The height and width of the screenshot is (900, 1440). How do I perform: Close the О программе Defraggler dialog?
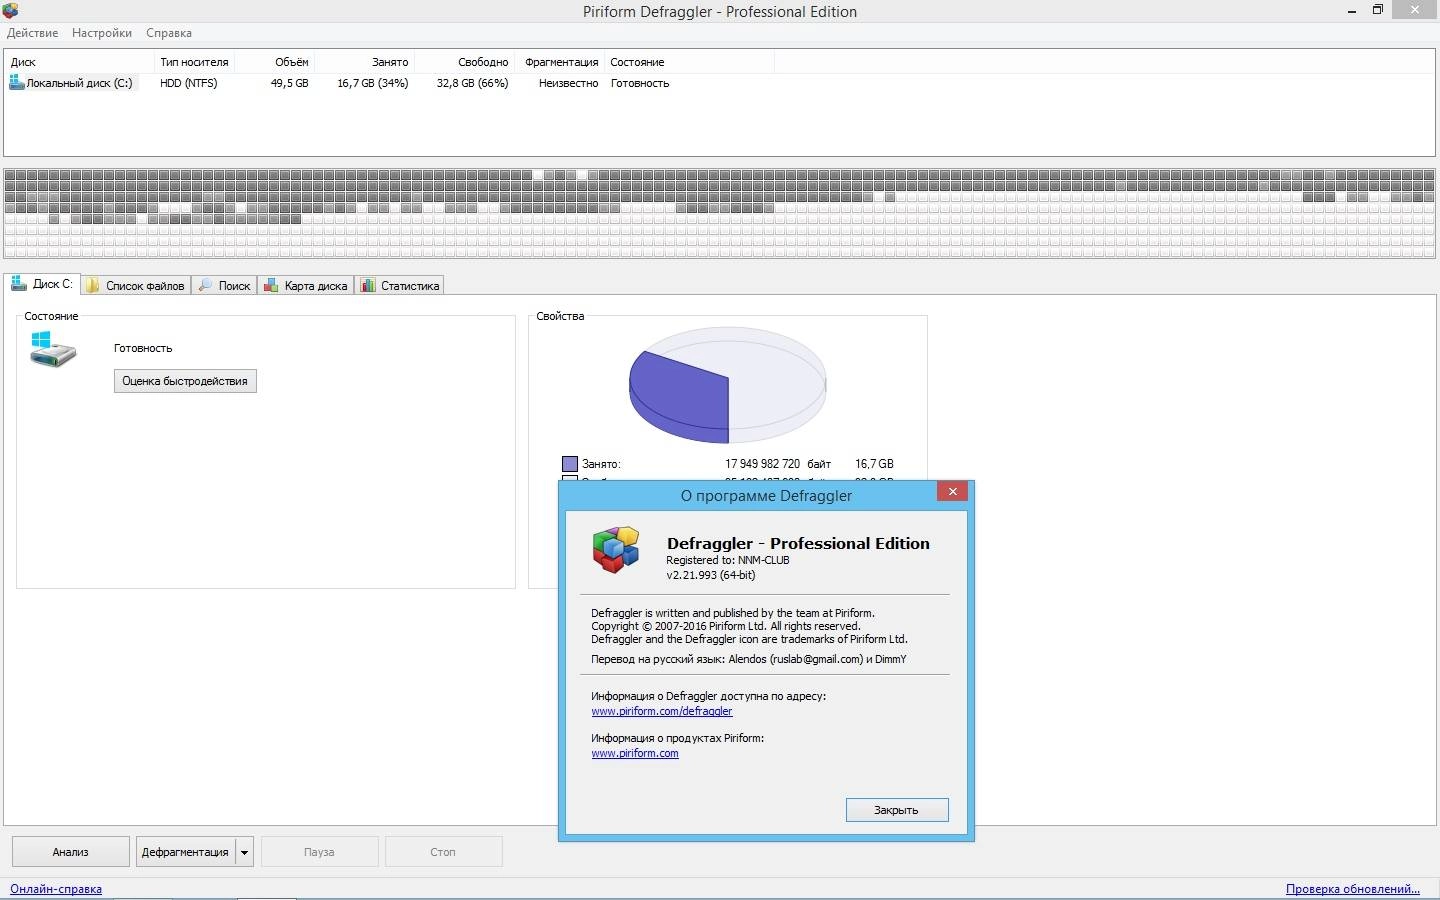point(952,491)
